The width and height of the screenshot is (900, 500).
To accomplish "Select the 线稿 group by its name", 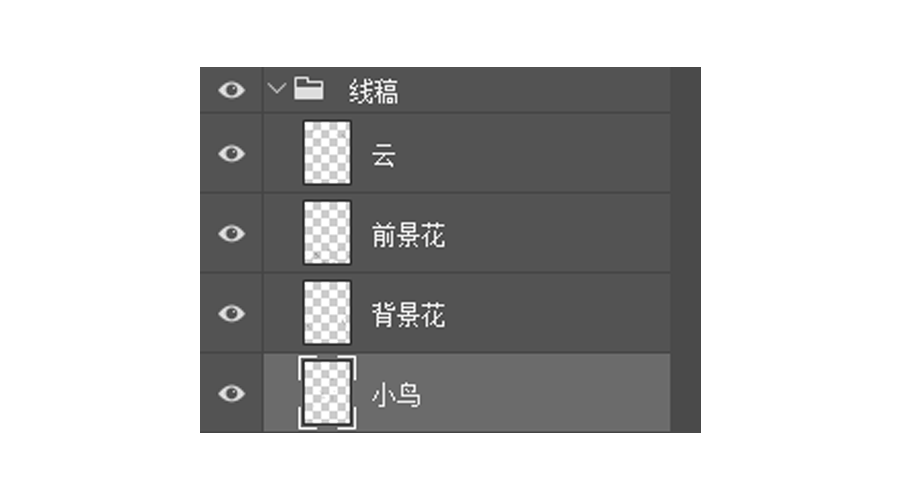I will pyautogui.click(x=374, y=92).
